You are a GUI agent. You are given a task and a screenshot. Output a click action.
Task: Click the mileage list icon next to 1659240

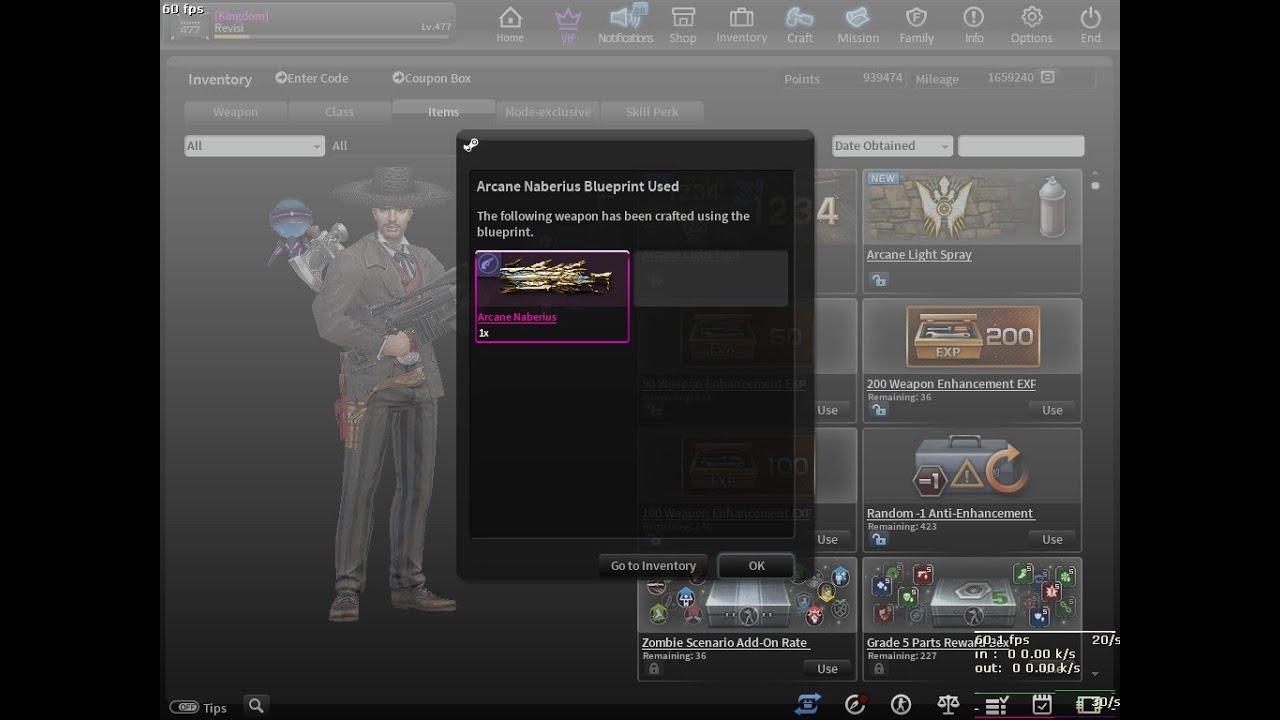[x=1047, y=77]
